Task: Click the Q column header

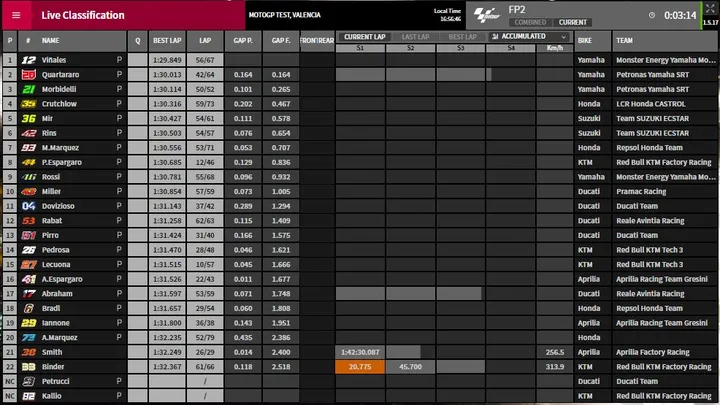Action: pos(137,40)
